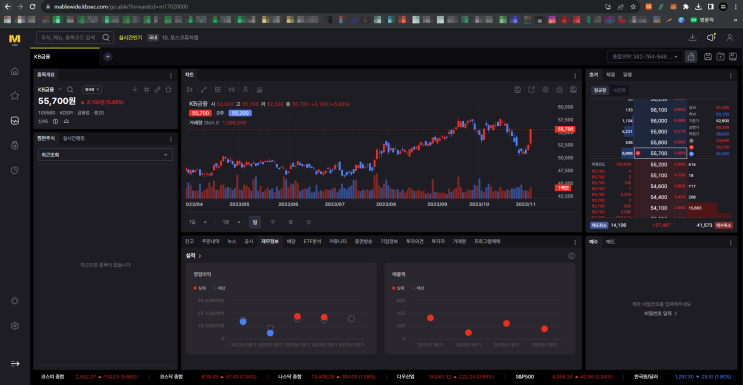Switch chart to 주 weekly period
This screenshot has height=385, width=743.
click(272, 222)
